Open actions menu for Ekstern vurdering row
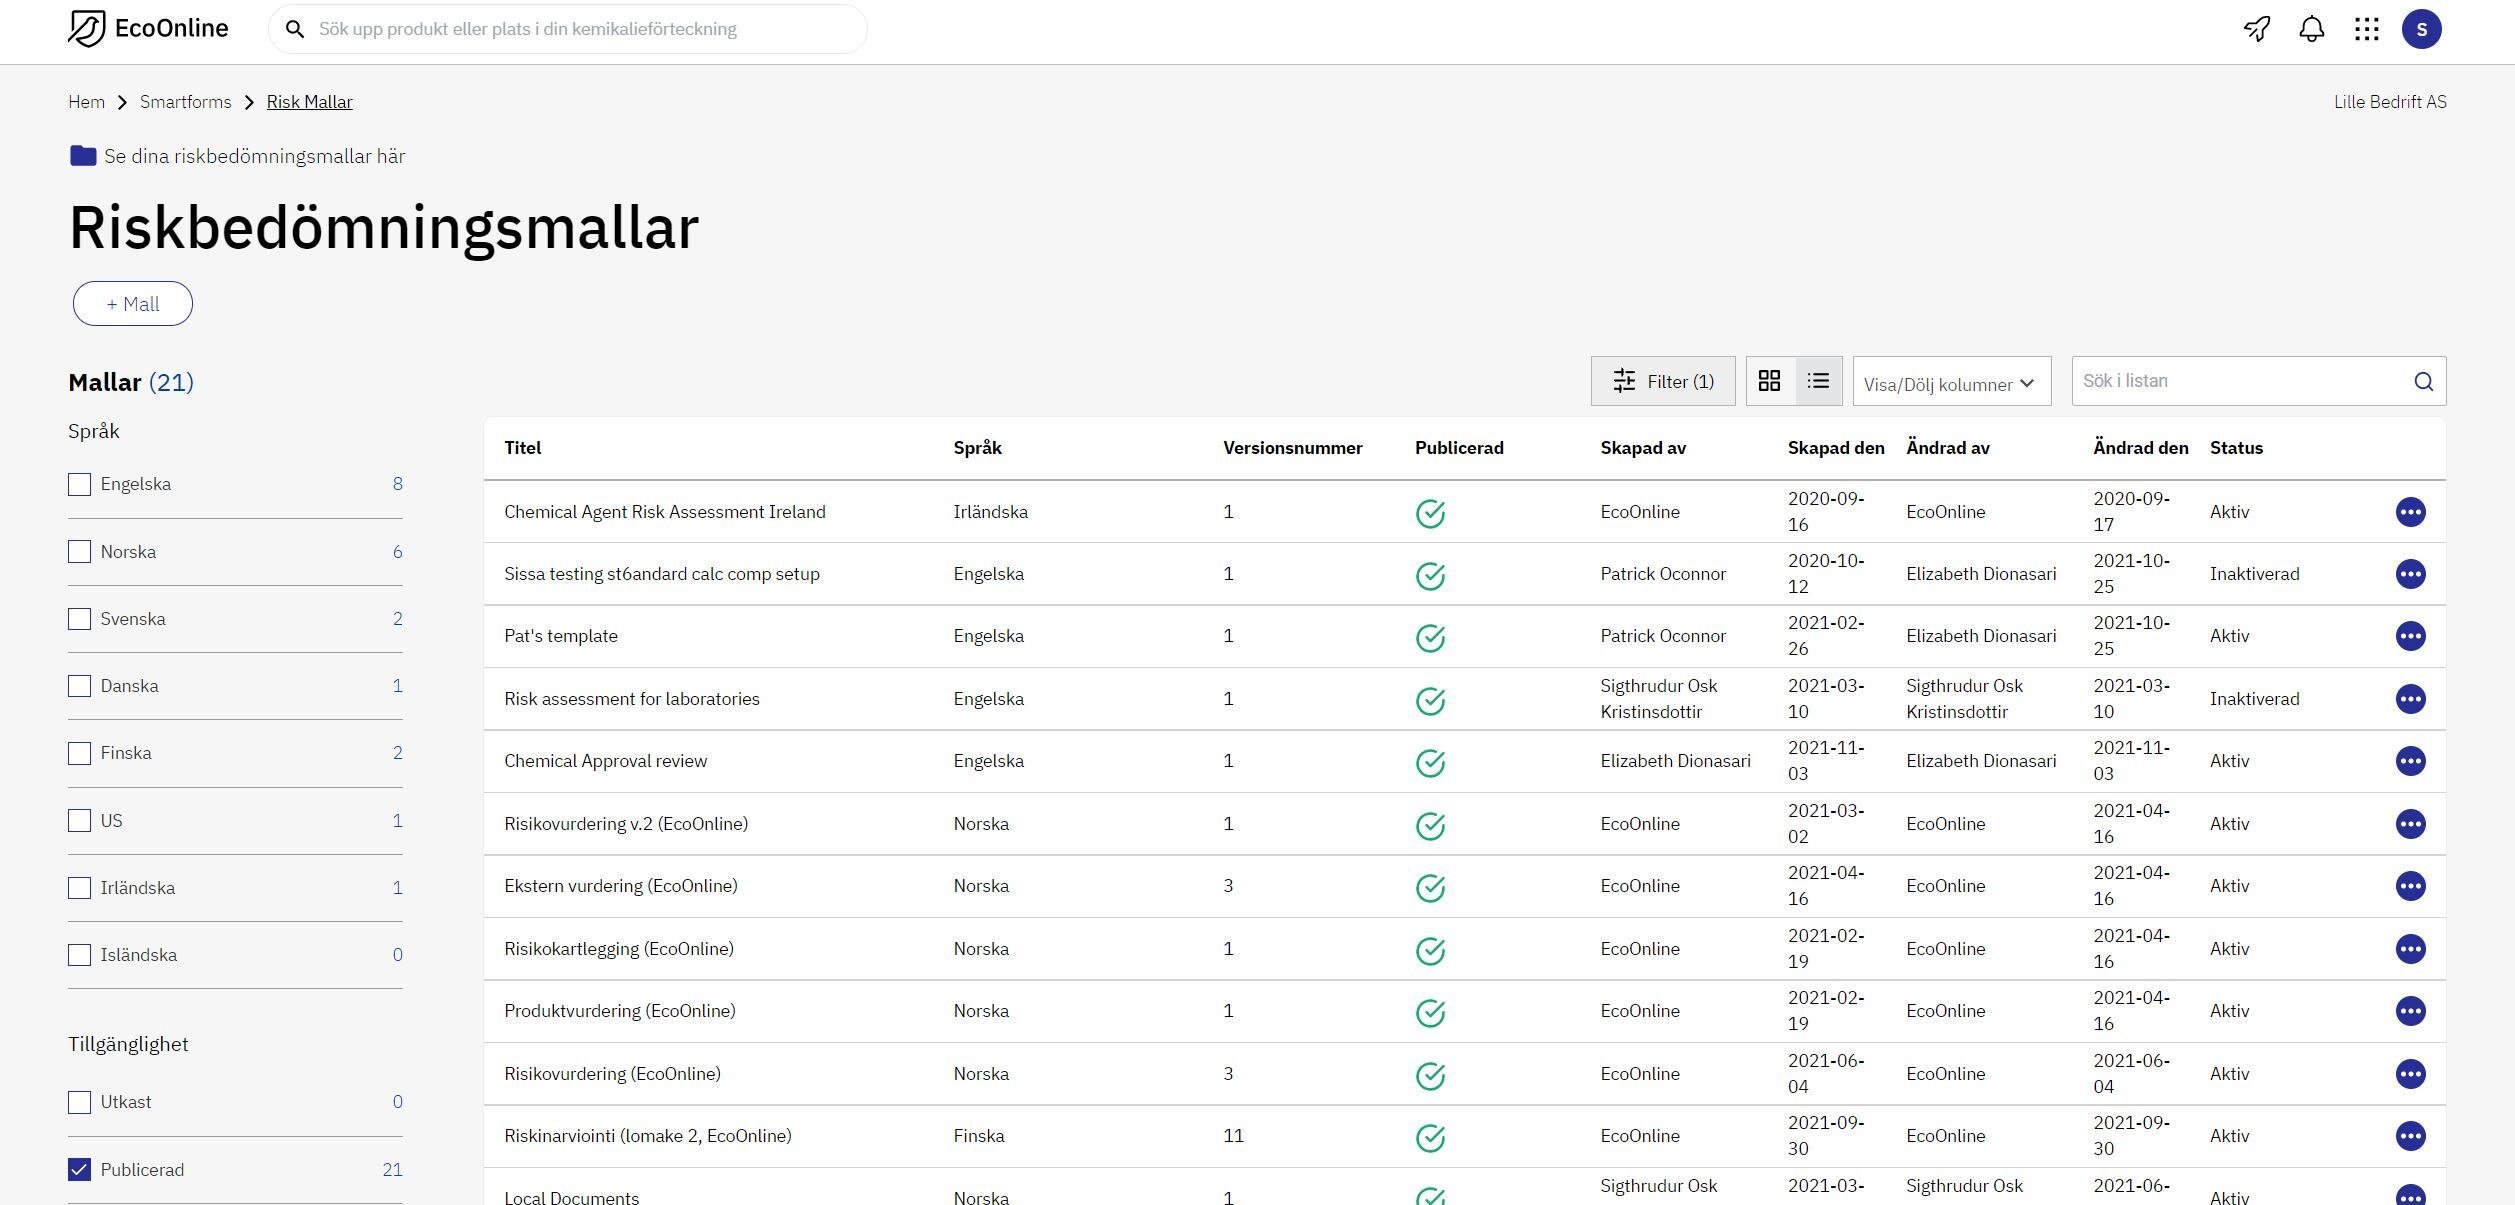The image size is (2515, 1205). pos(2411,886)
